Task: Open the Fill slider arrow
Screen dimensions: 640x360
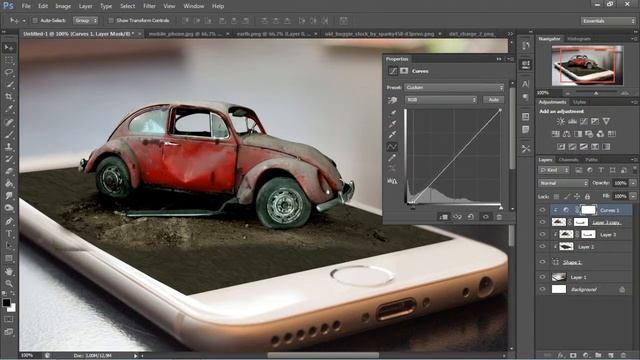Action: click(x=633, y=196)
